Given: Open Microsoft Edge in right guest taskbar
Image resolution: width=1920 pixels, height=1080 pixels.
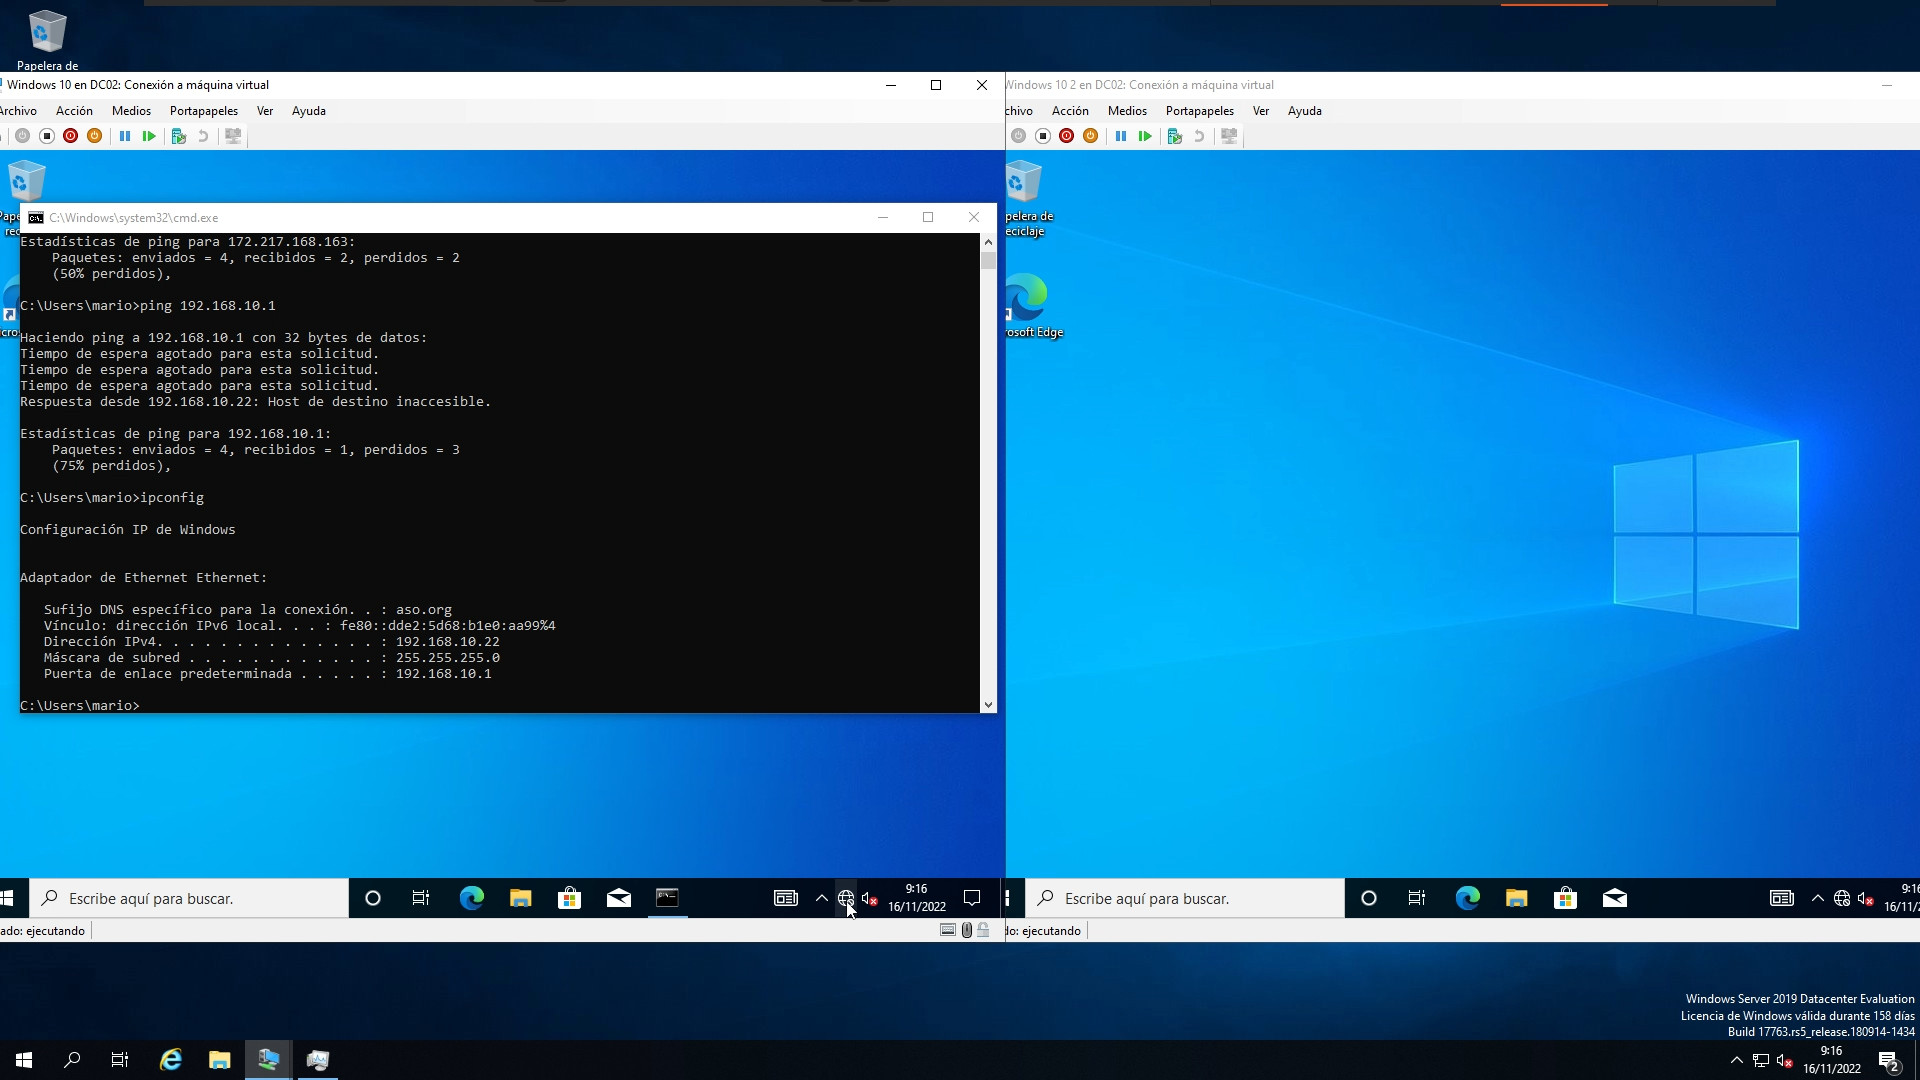Looking at the screenshot, I should [1467, 898].
